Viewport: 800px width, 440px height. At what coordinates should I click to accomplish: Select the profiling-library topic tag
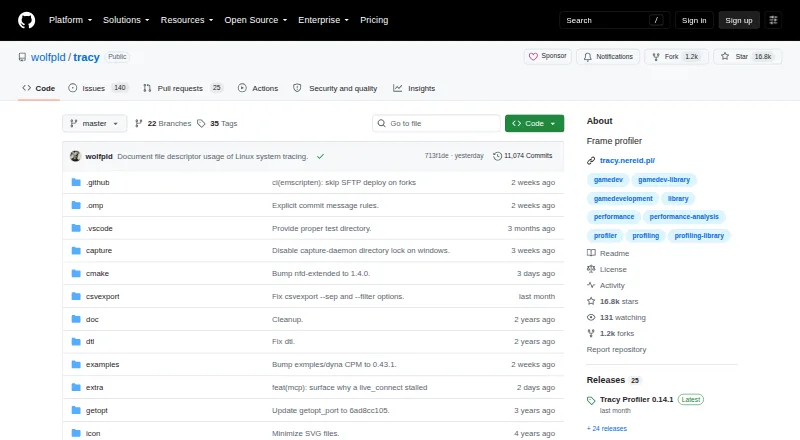pos(699,236)
